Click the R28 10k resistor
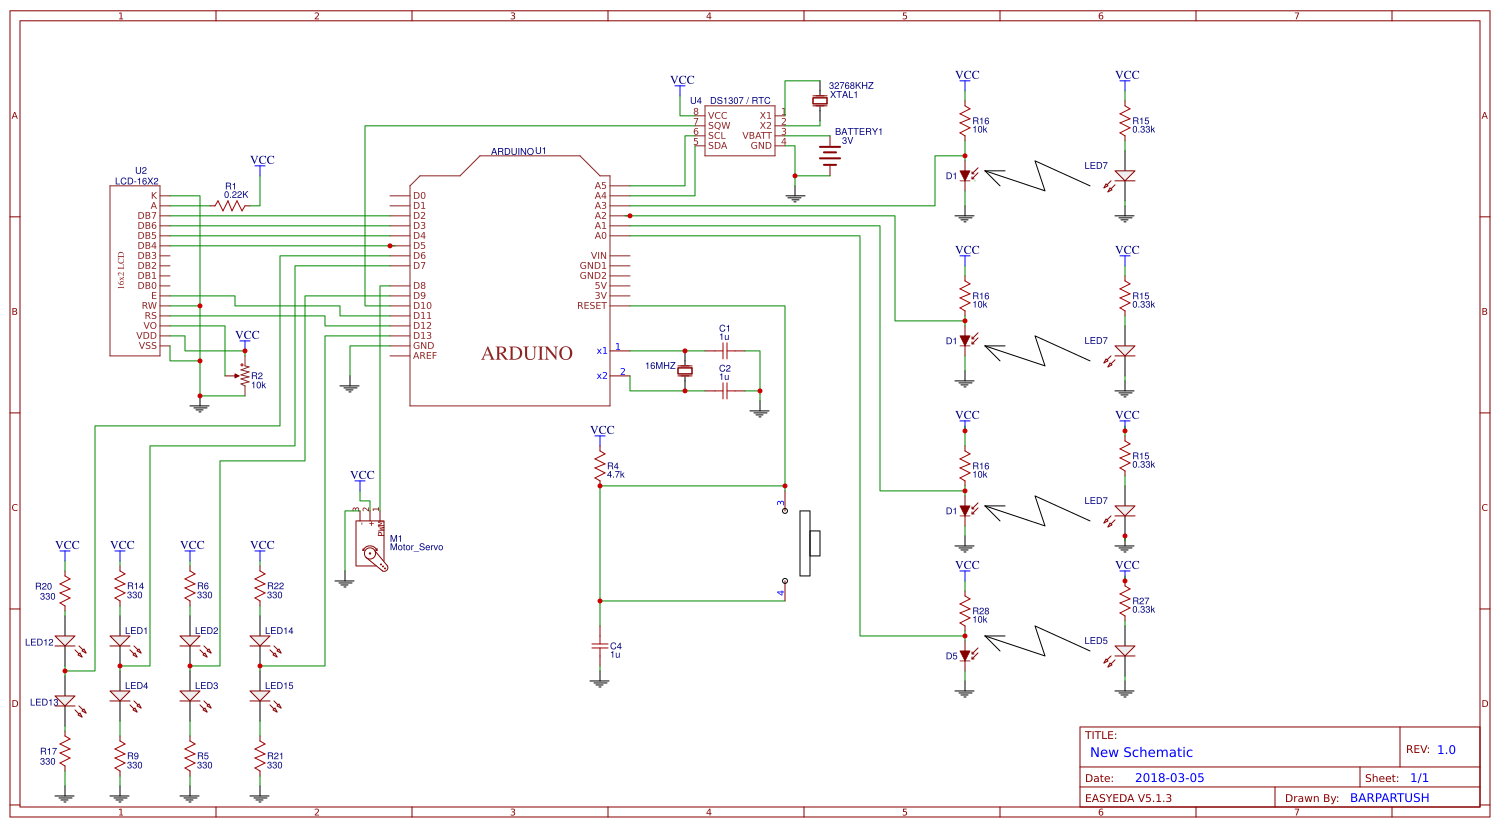1500x827 pixels. (965, 611)
